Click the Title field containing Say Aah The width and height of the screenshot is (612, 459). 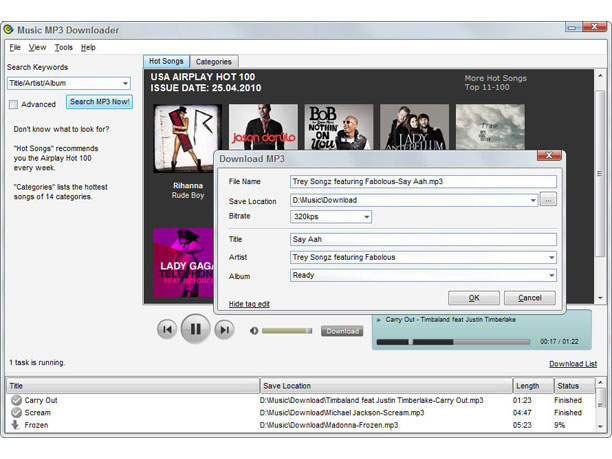tap(423, 239)
